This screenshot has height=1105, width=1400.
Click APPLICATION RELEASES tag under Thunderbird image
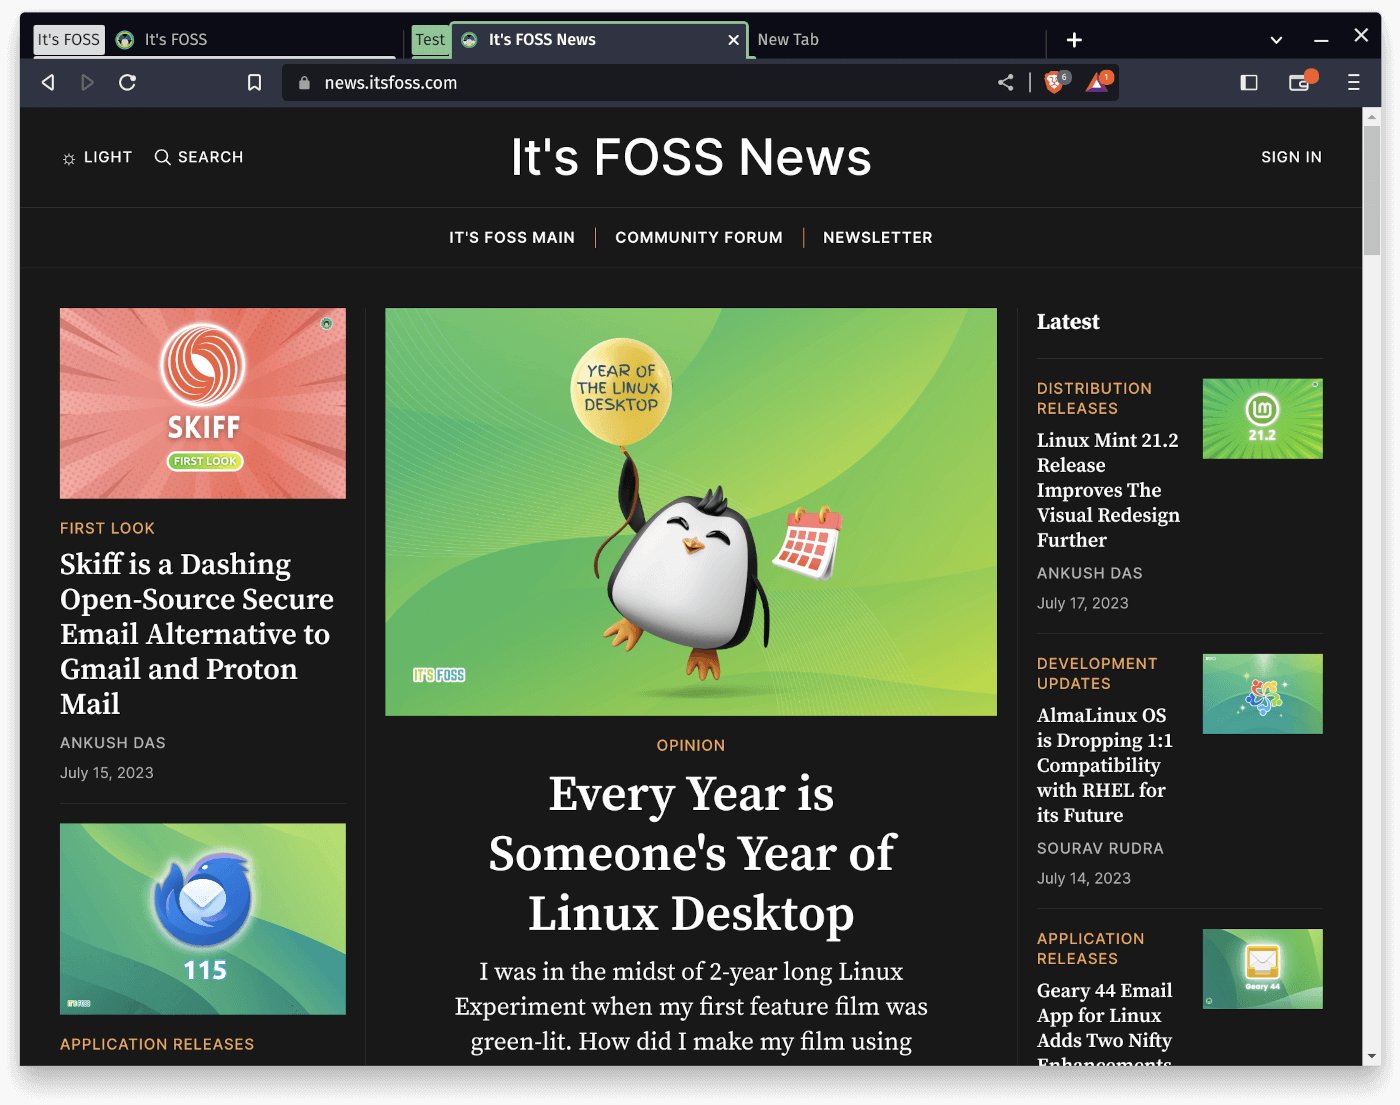pos(157,1044)
